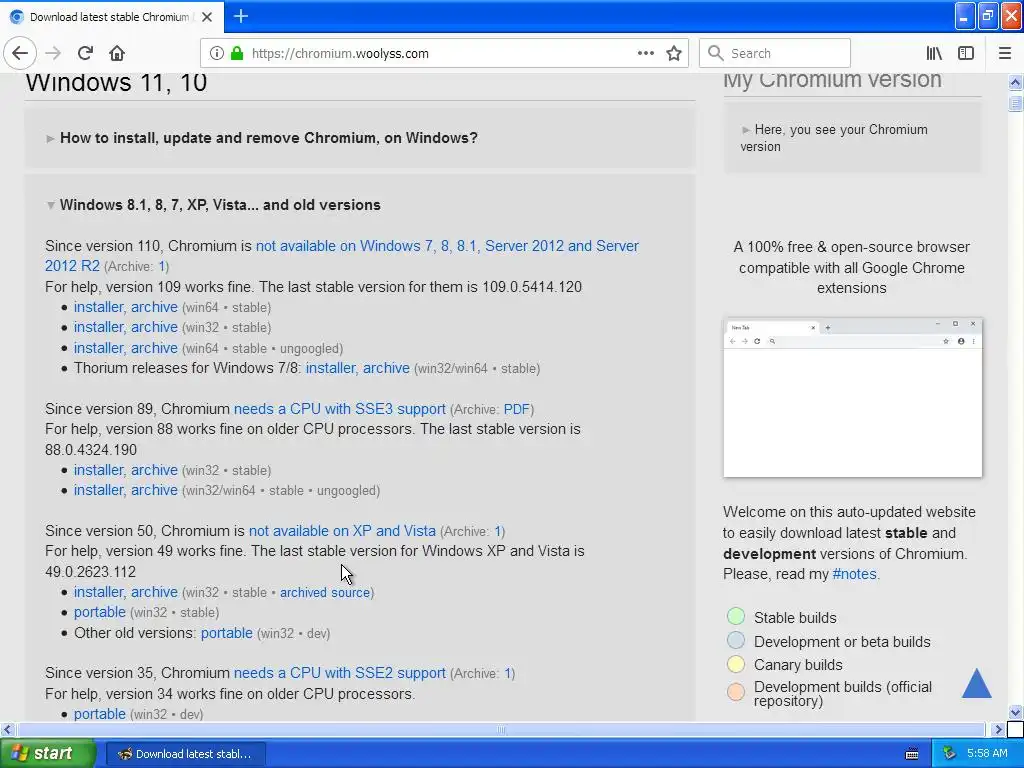Image resolution: width=1024 pixels, height=768 pixels.
Task: Click the vertical scrollbar up arrow
Action: pos(1015,82)
